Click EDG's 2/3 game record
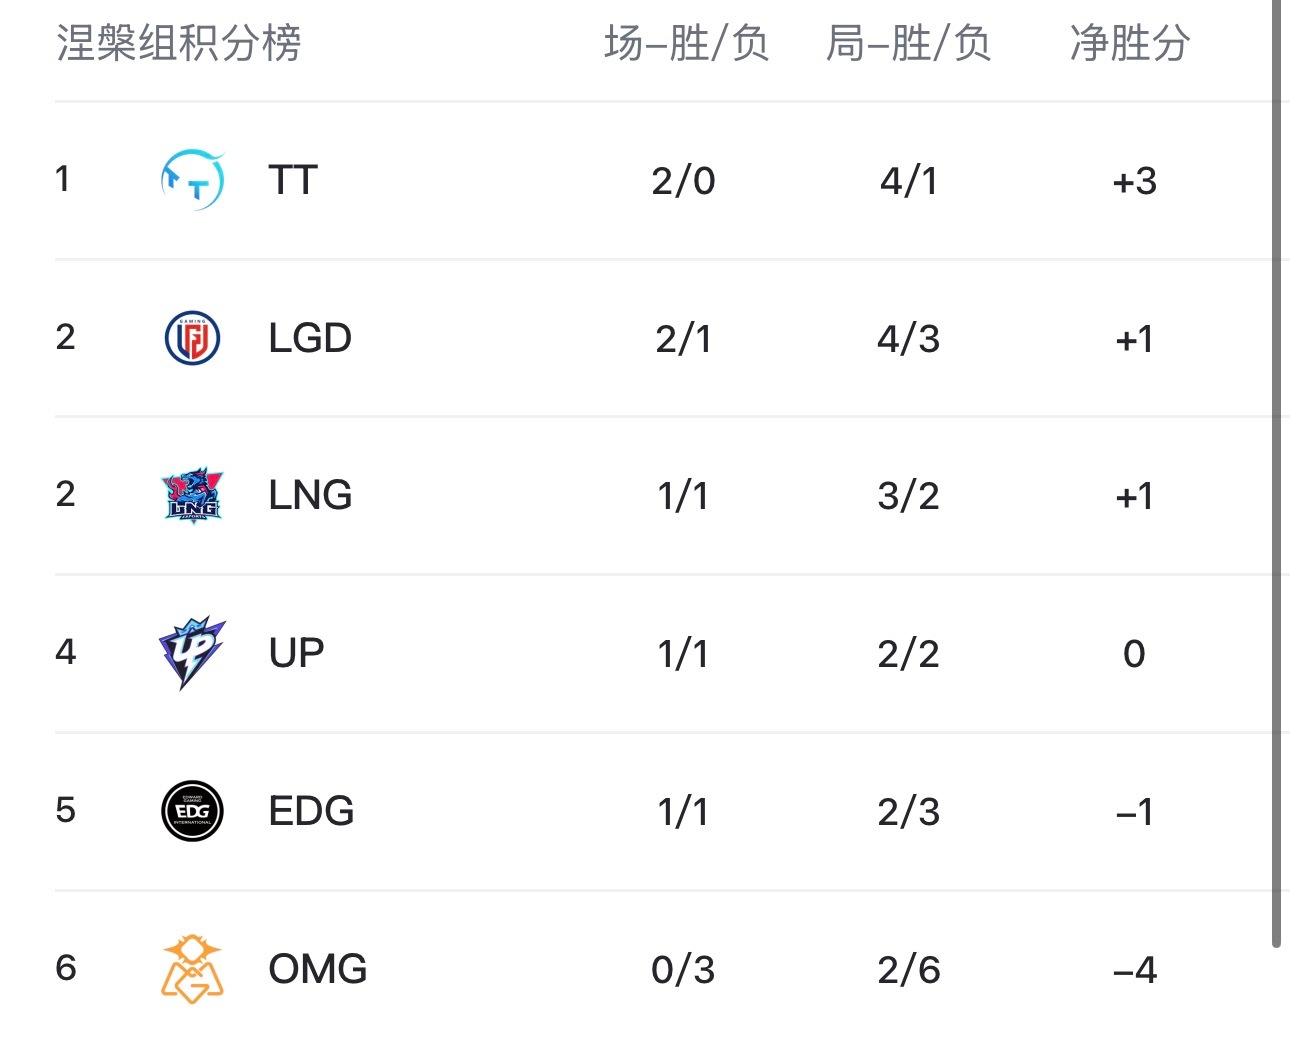This screenshot has height=1045, width=1290. (909, 811)
